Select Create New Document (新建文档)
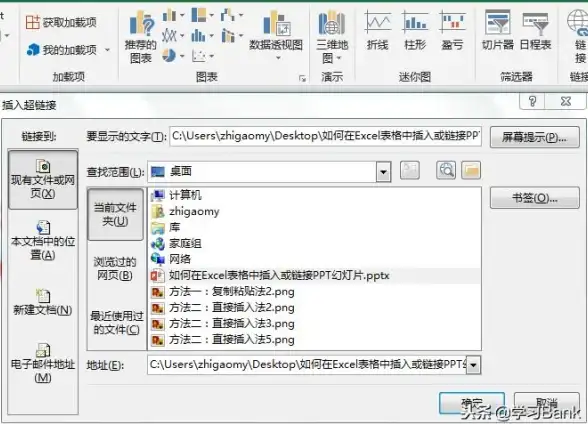The height and width of the screenshot is (424, 588). [x=43, y=302]
